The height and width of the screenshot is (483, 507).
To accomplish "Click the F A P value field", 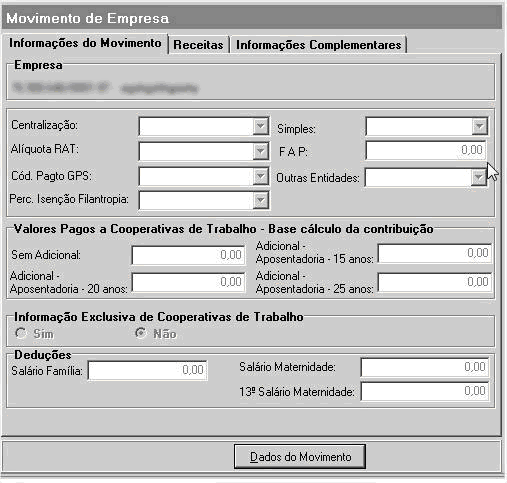I will [x=426, y=150].
